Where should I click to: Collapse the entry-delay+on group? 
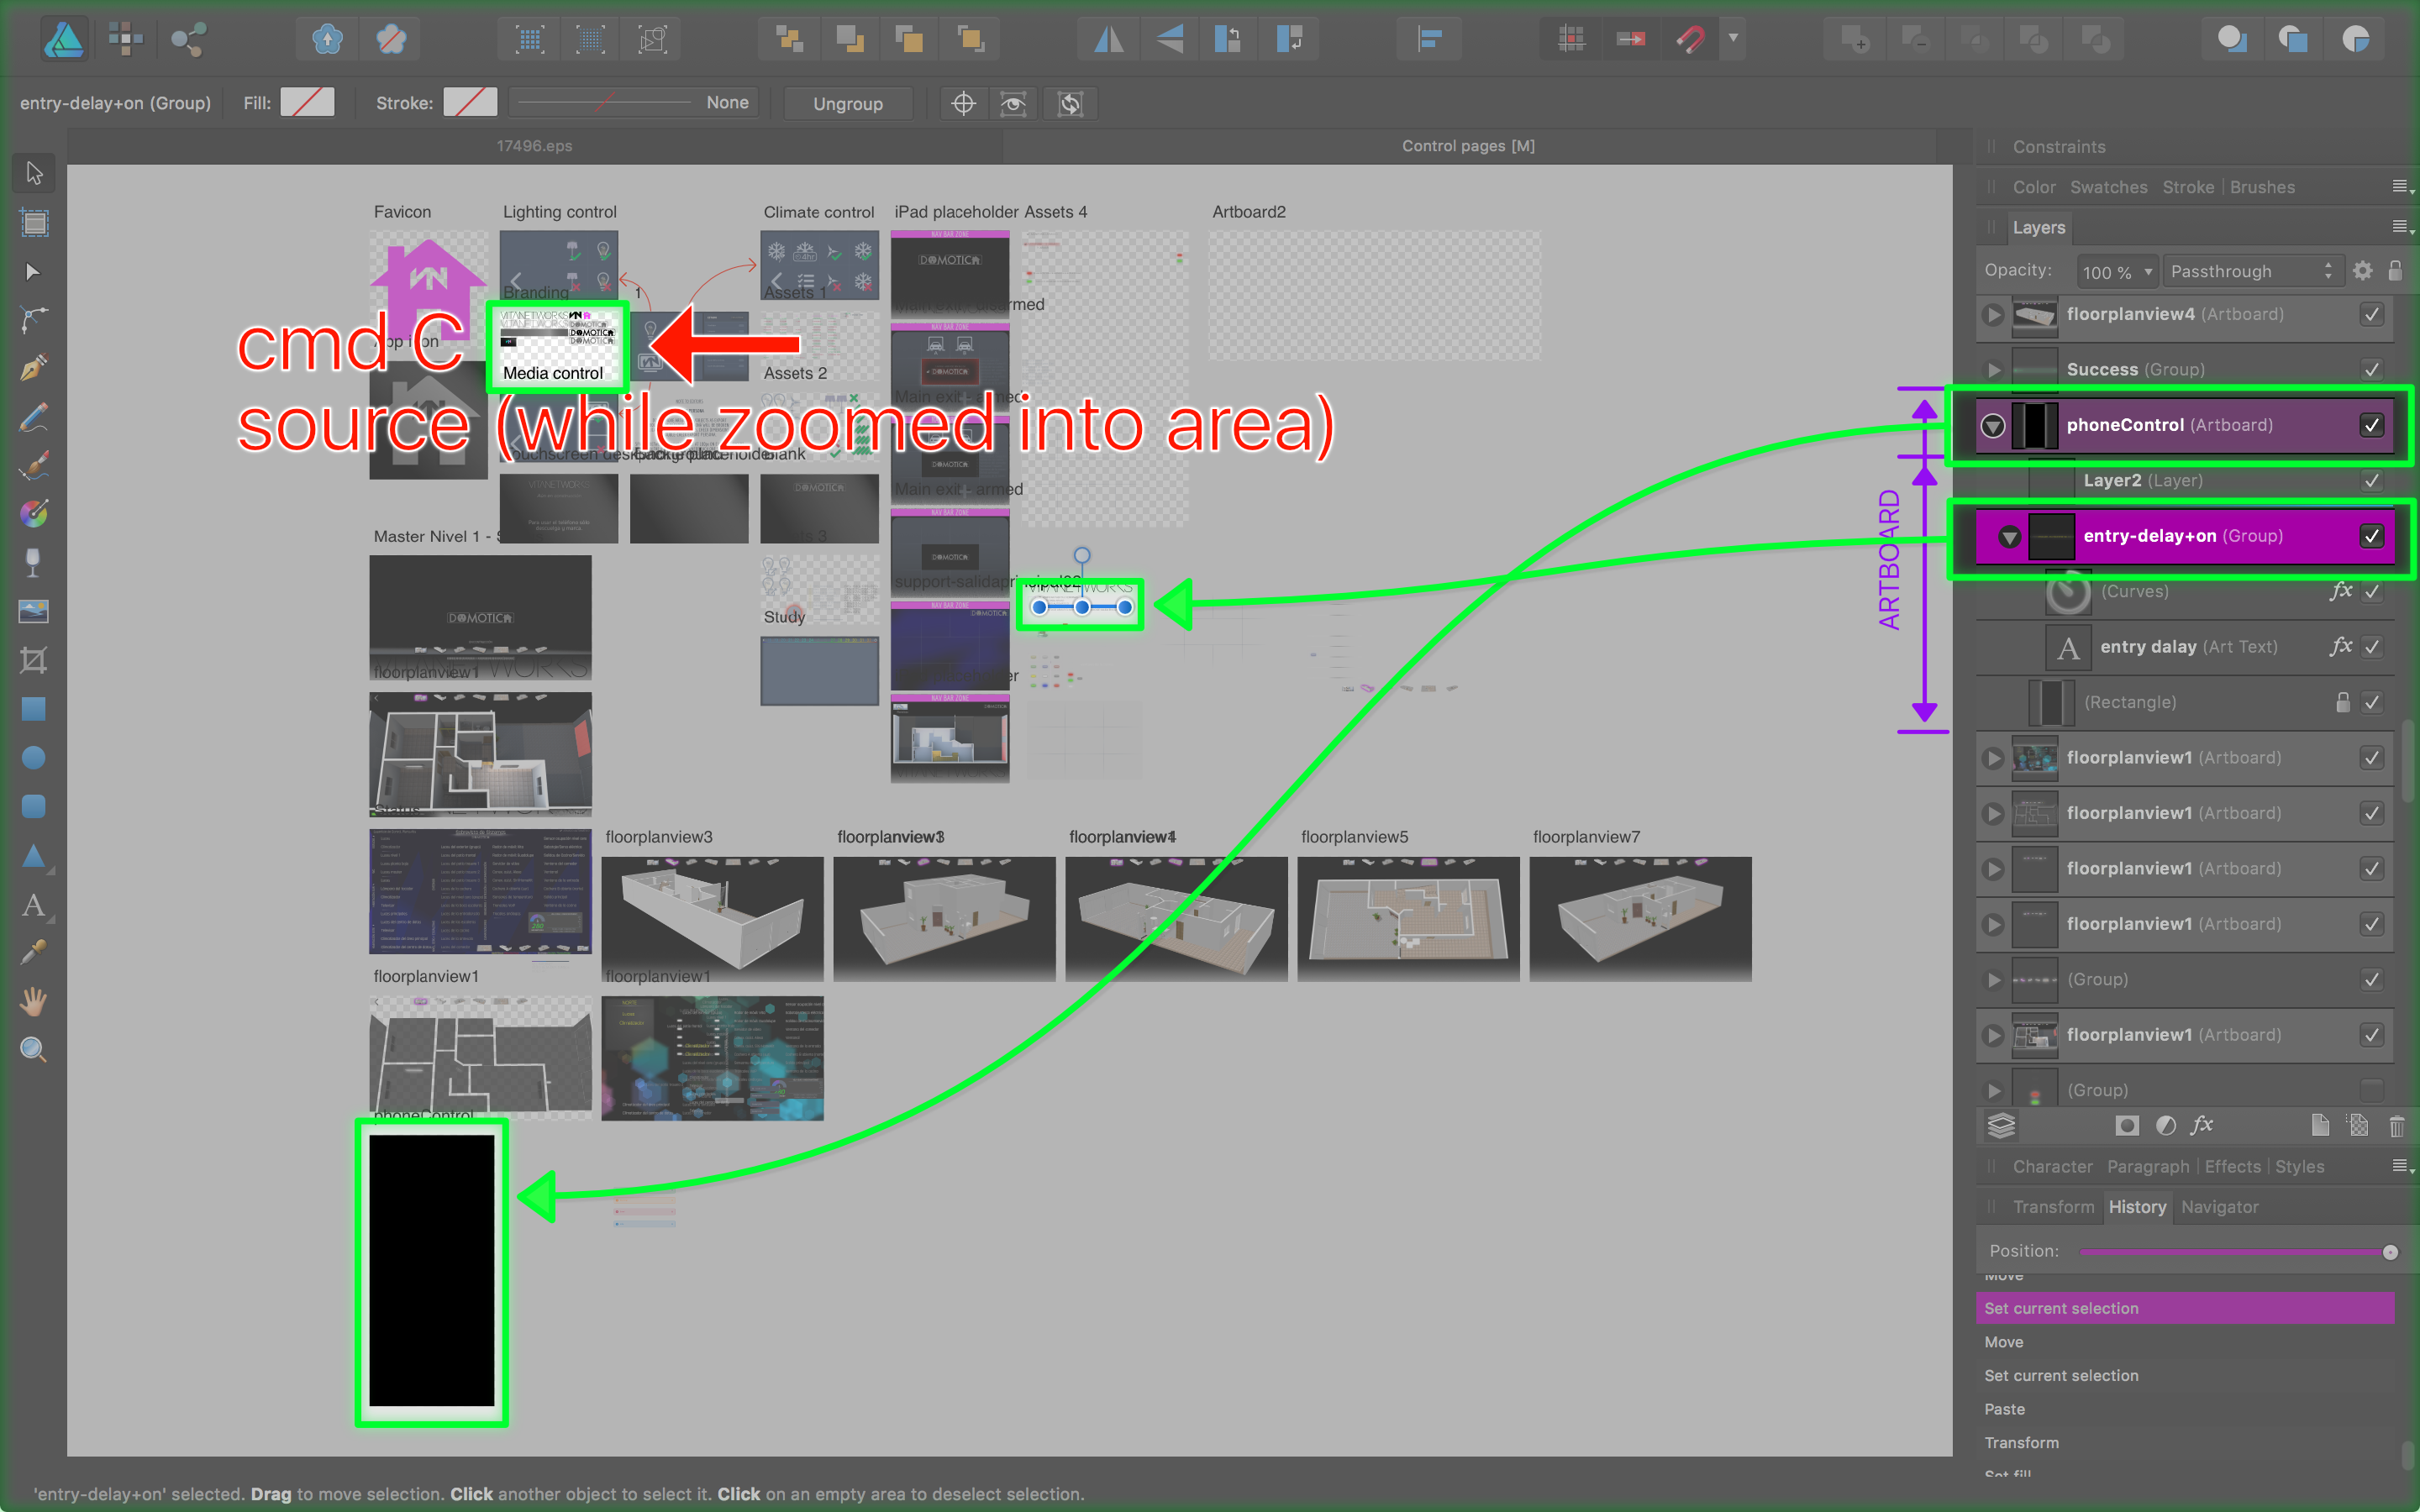(2009, 537)
